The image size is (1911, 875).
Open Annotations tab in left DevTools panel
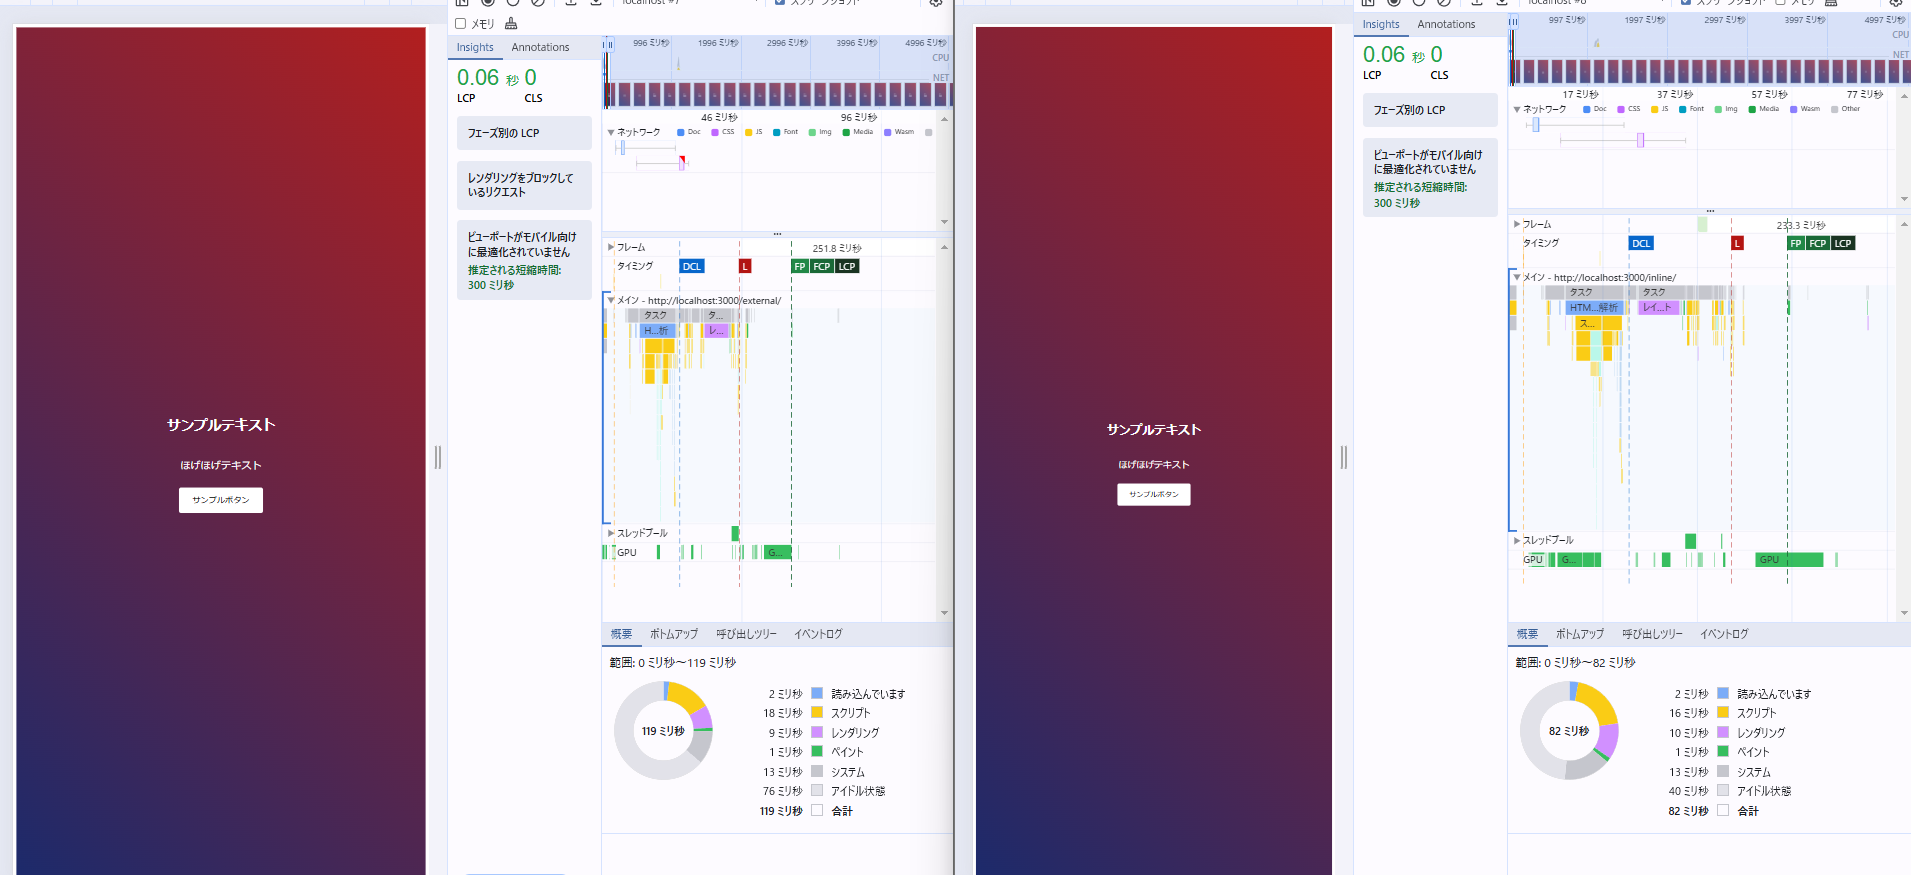point(540,47)
